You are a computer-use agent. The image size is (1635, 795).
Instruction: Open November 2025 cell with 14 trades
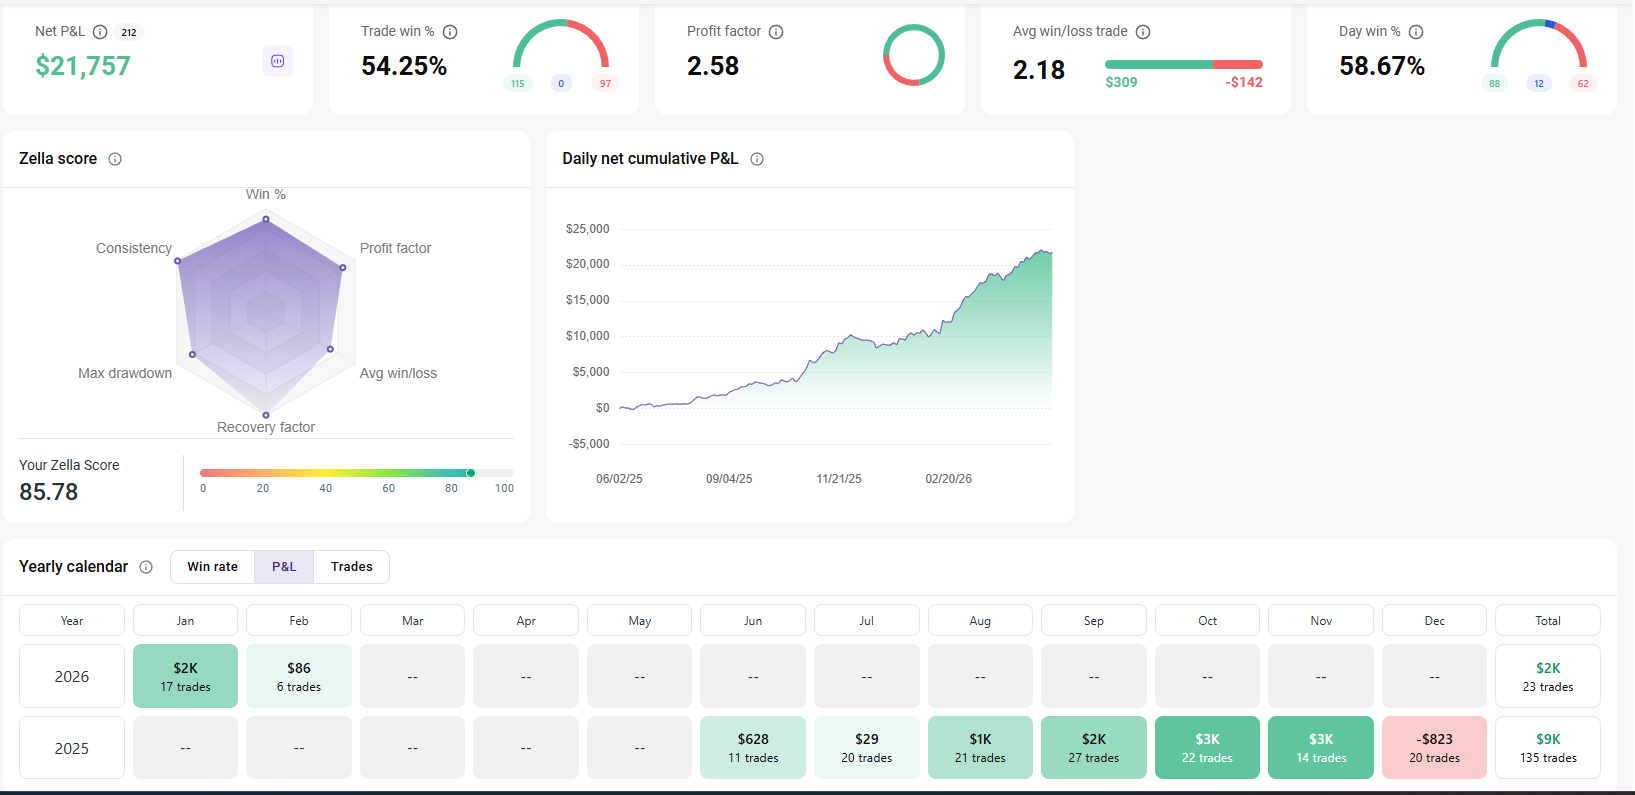[1321, 748]
